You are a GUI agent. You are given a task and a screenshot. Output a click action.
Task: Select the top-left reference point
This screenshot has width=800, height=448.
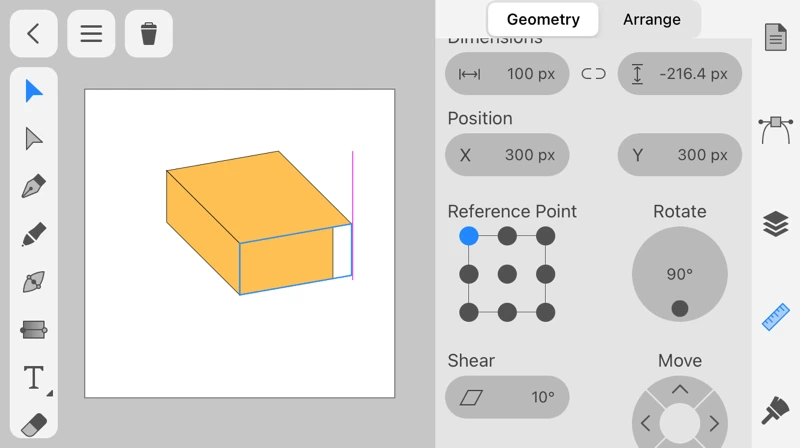469,236
